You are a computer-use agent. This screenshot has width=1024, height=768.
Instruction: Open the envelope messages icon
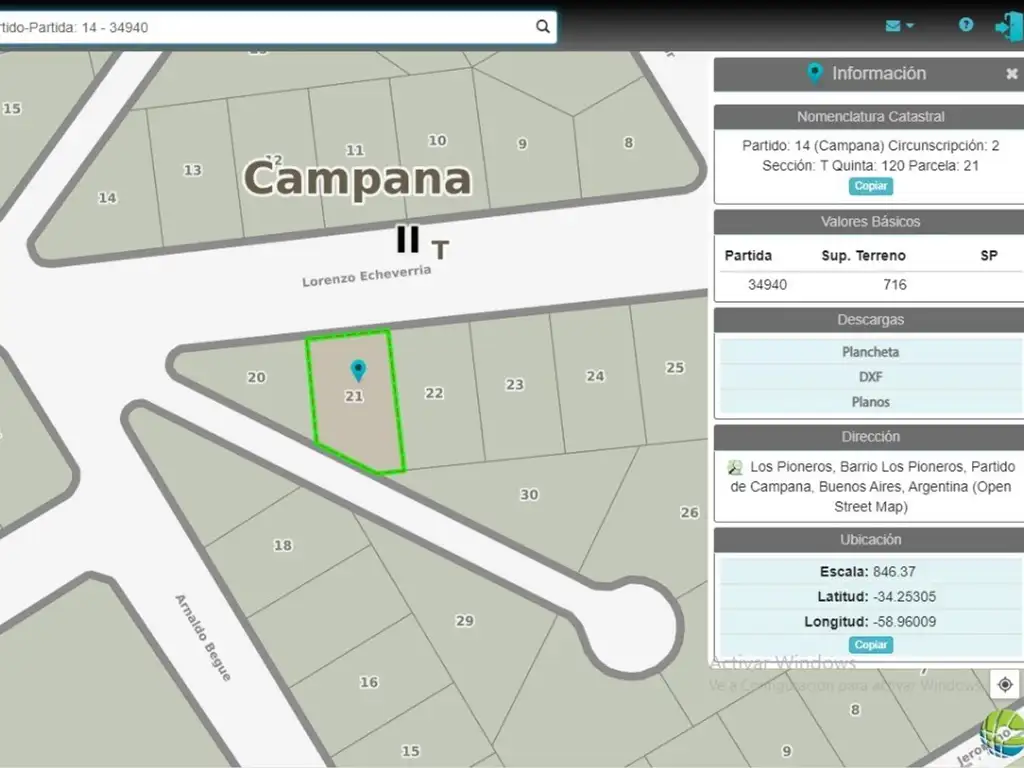(x=893, y=25)
